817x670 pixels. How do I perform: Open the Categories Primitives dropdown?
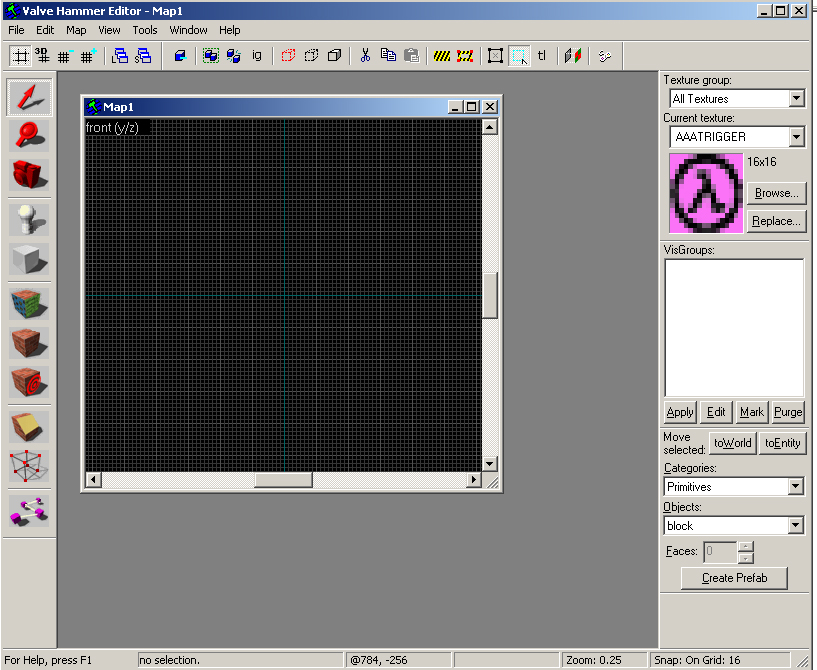[795, 487]
